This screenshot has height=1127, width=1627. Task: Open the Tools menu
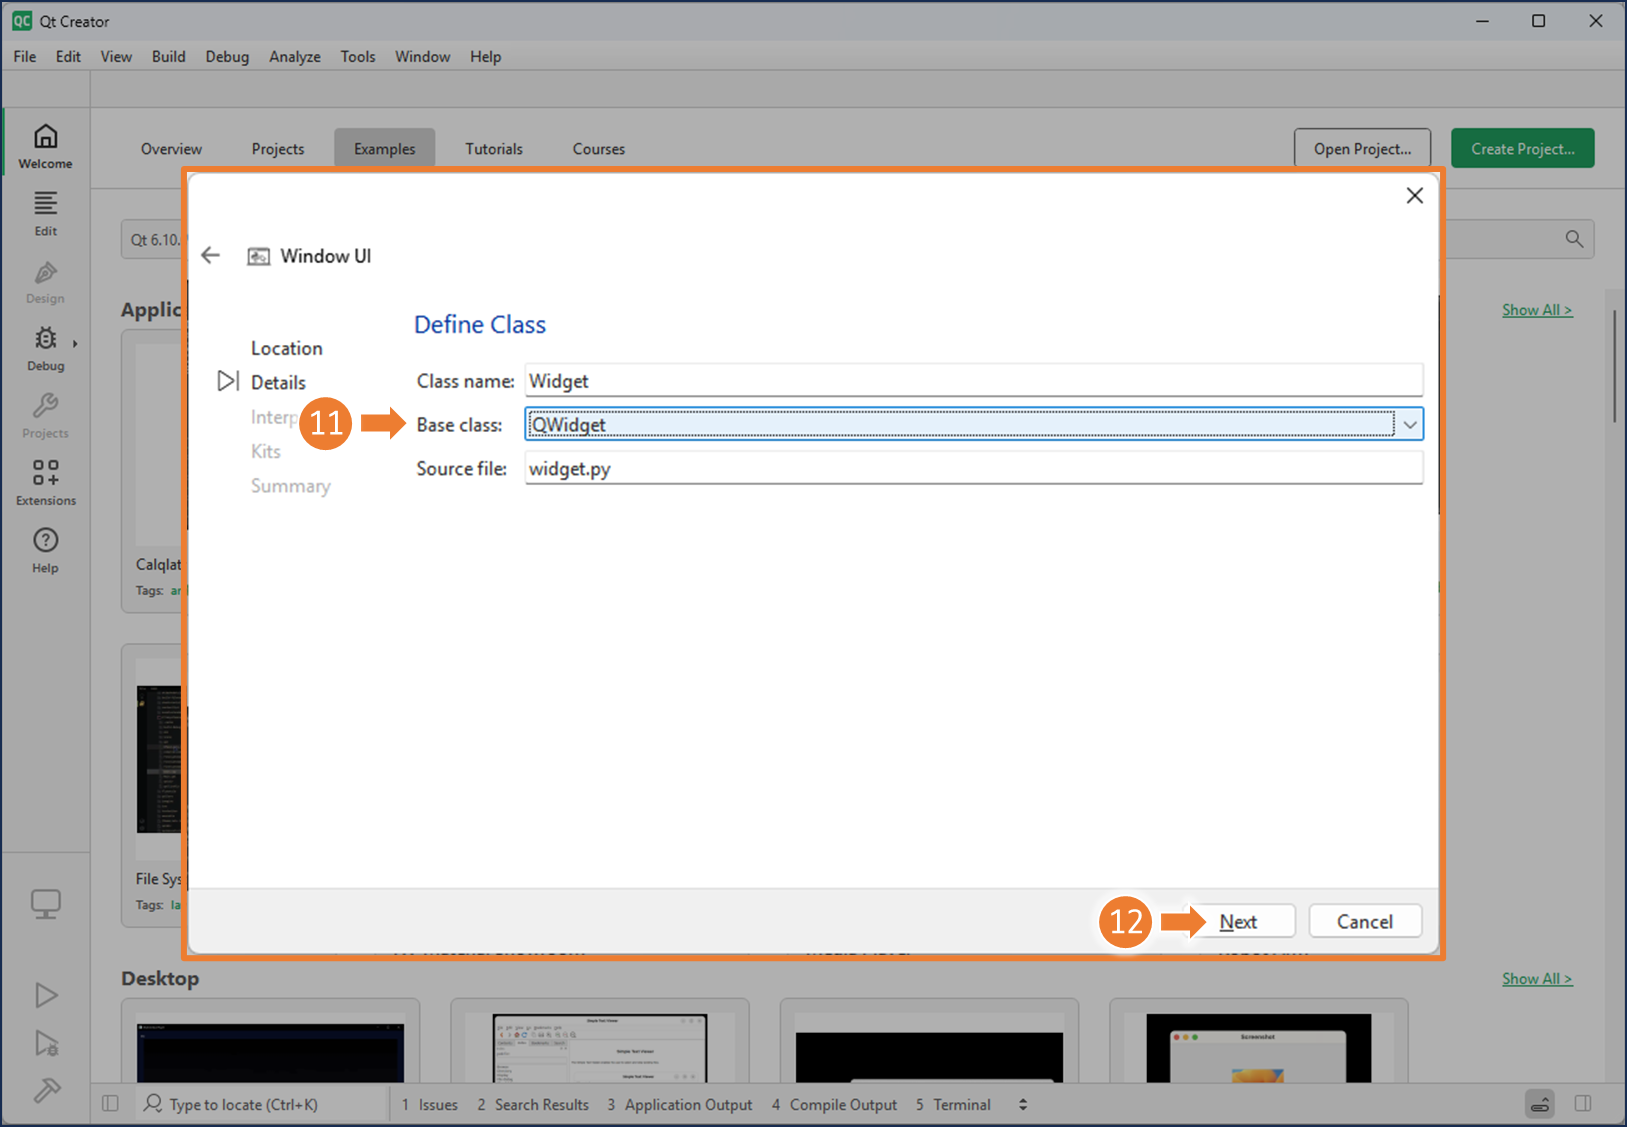358,57
